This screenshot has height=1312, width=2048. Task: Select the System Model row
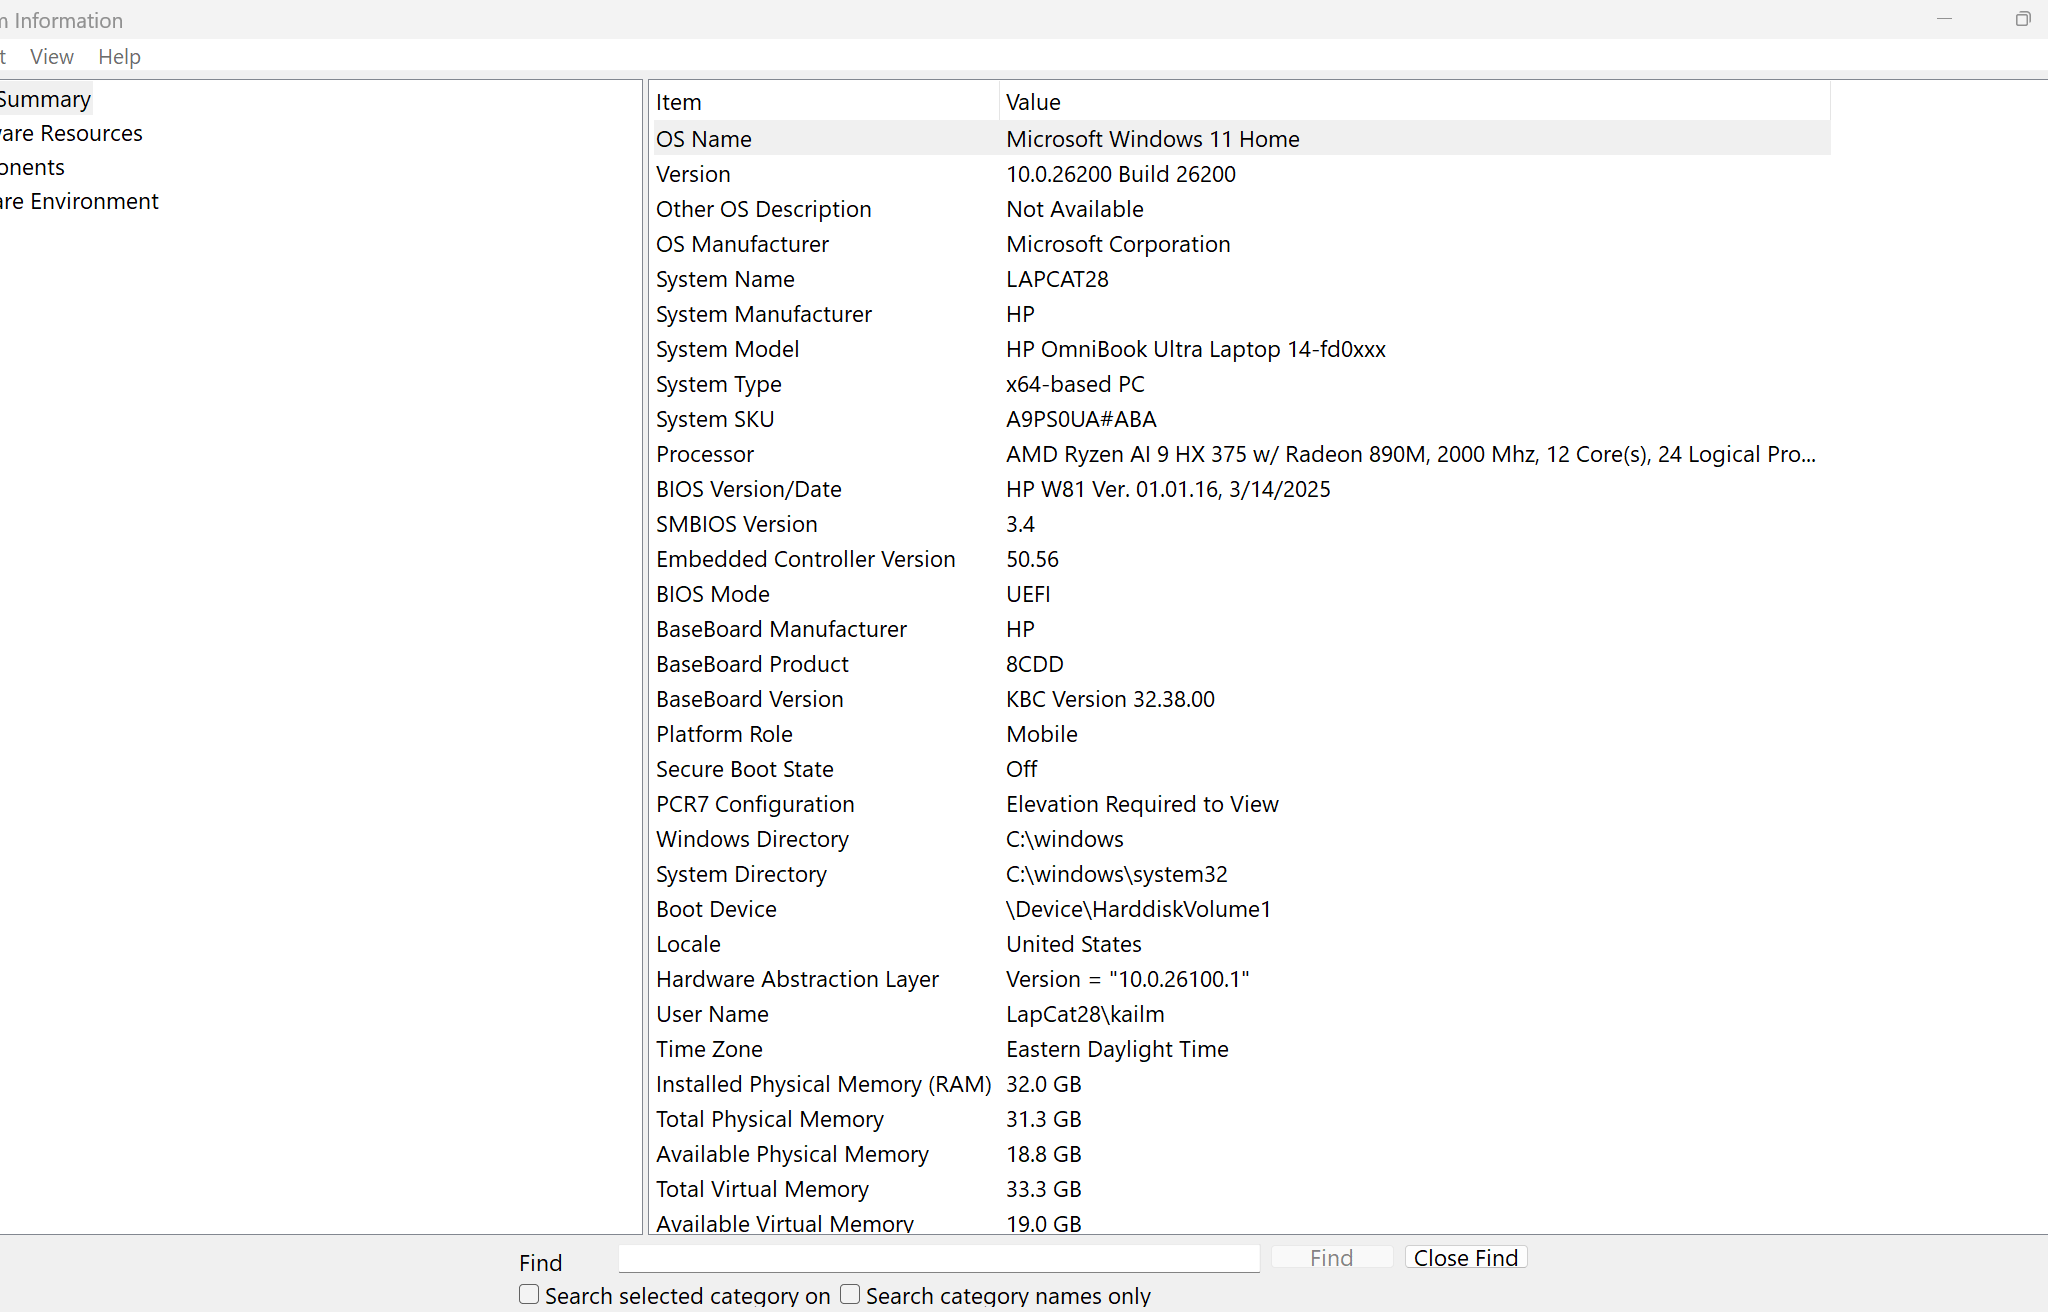point(1242,349)
